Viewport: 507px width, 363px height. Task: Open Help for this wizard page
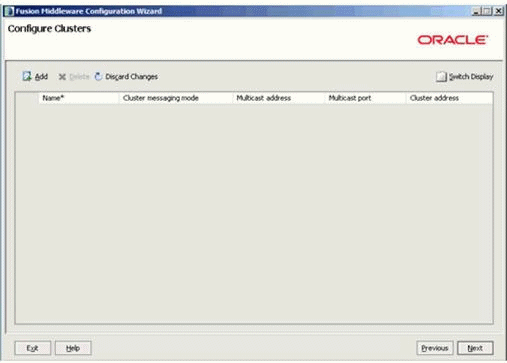(x=73, y=348)
